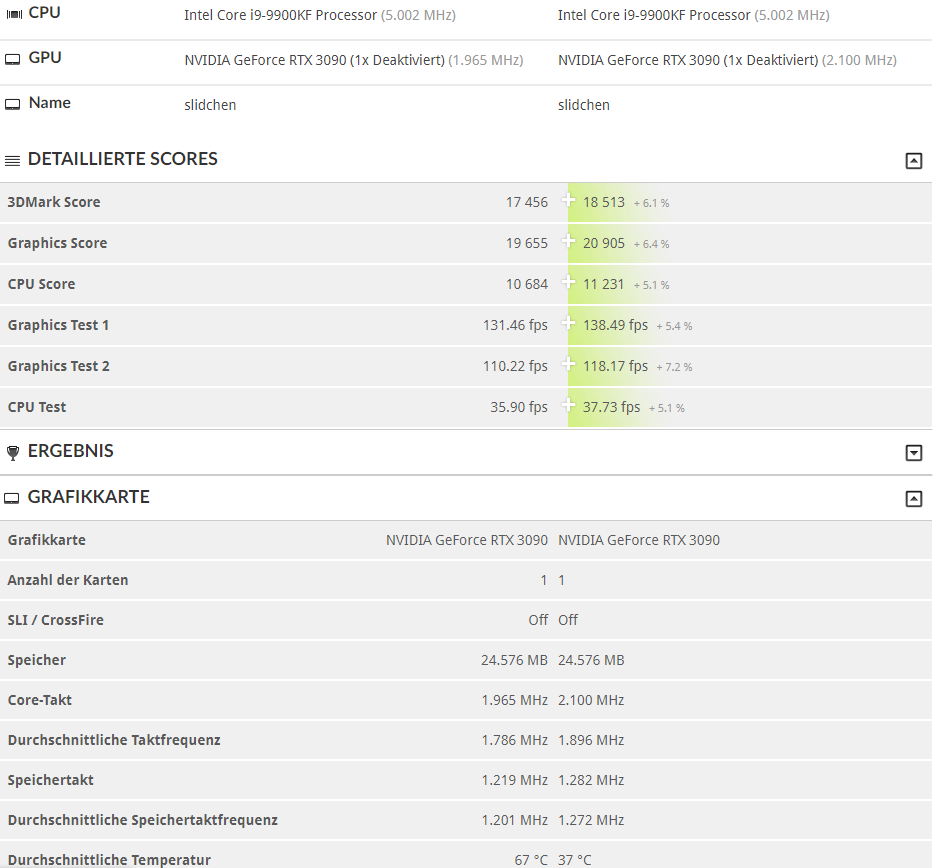Viewport: 936px width, 868px height.
Task: Select Speichertakt value 1.219 MHz
Action: point(515,780)
